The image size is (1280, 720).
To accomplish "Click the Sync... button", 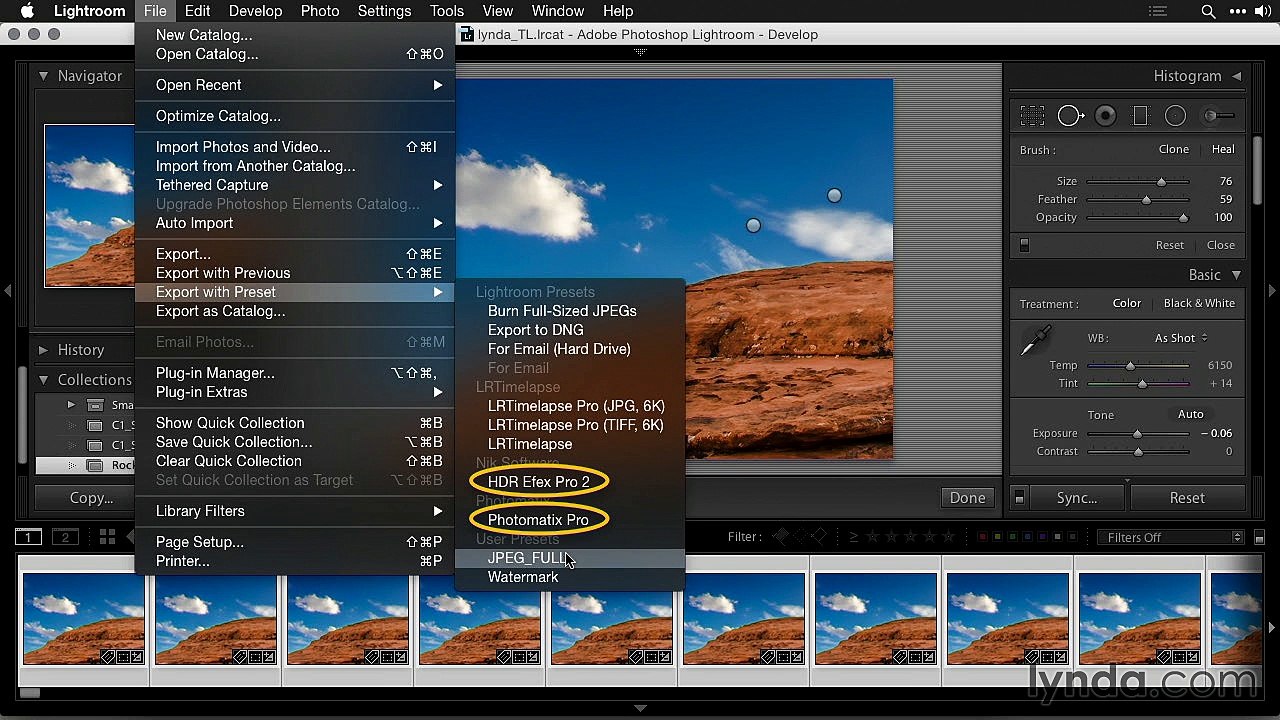I will click(1077, 497).
